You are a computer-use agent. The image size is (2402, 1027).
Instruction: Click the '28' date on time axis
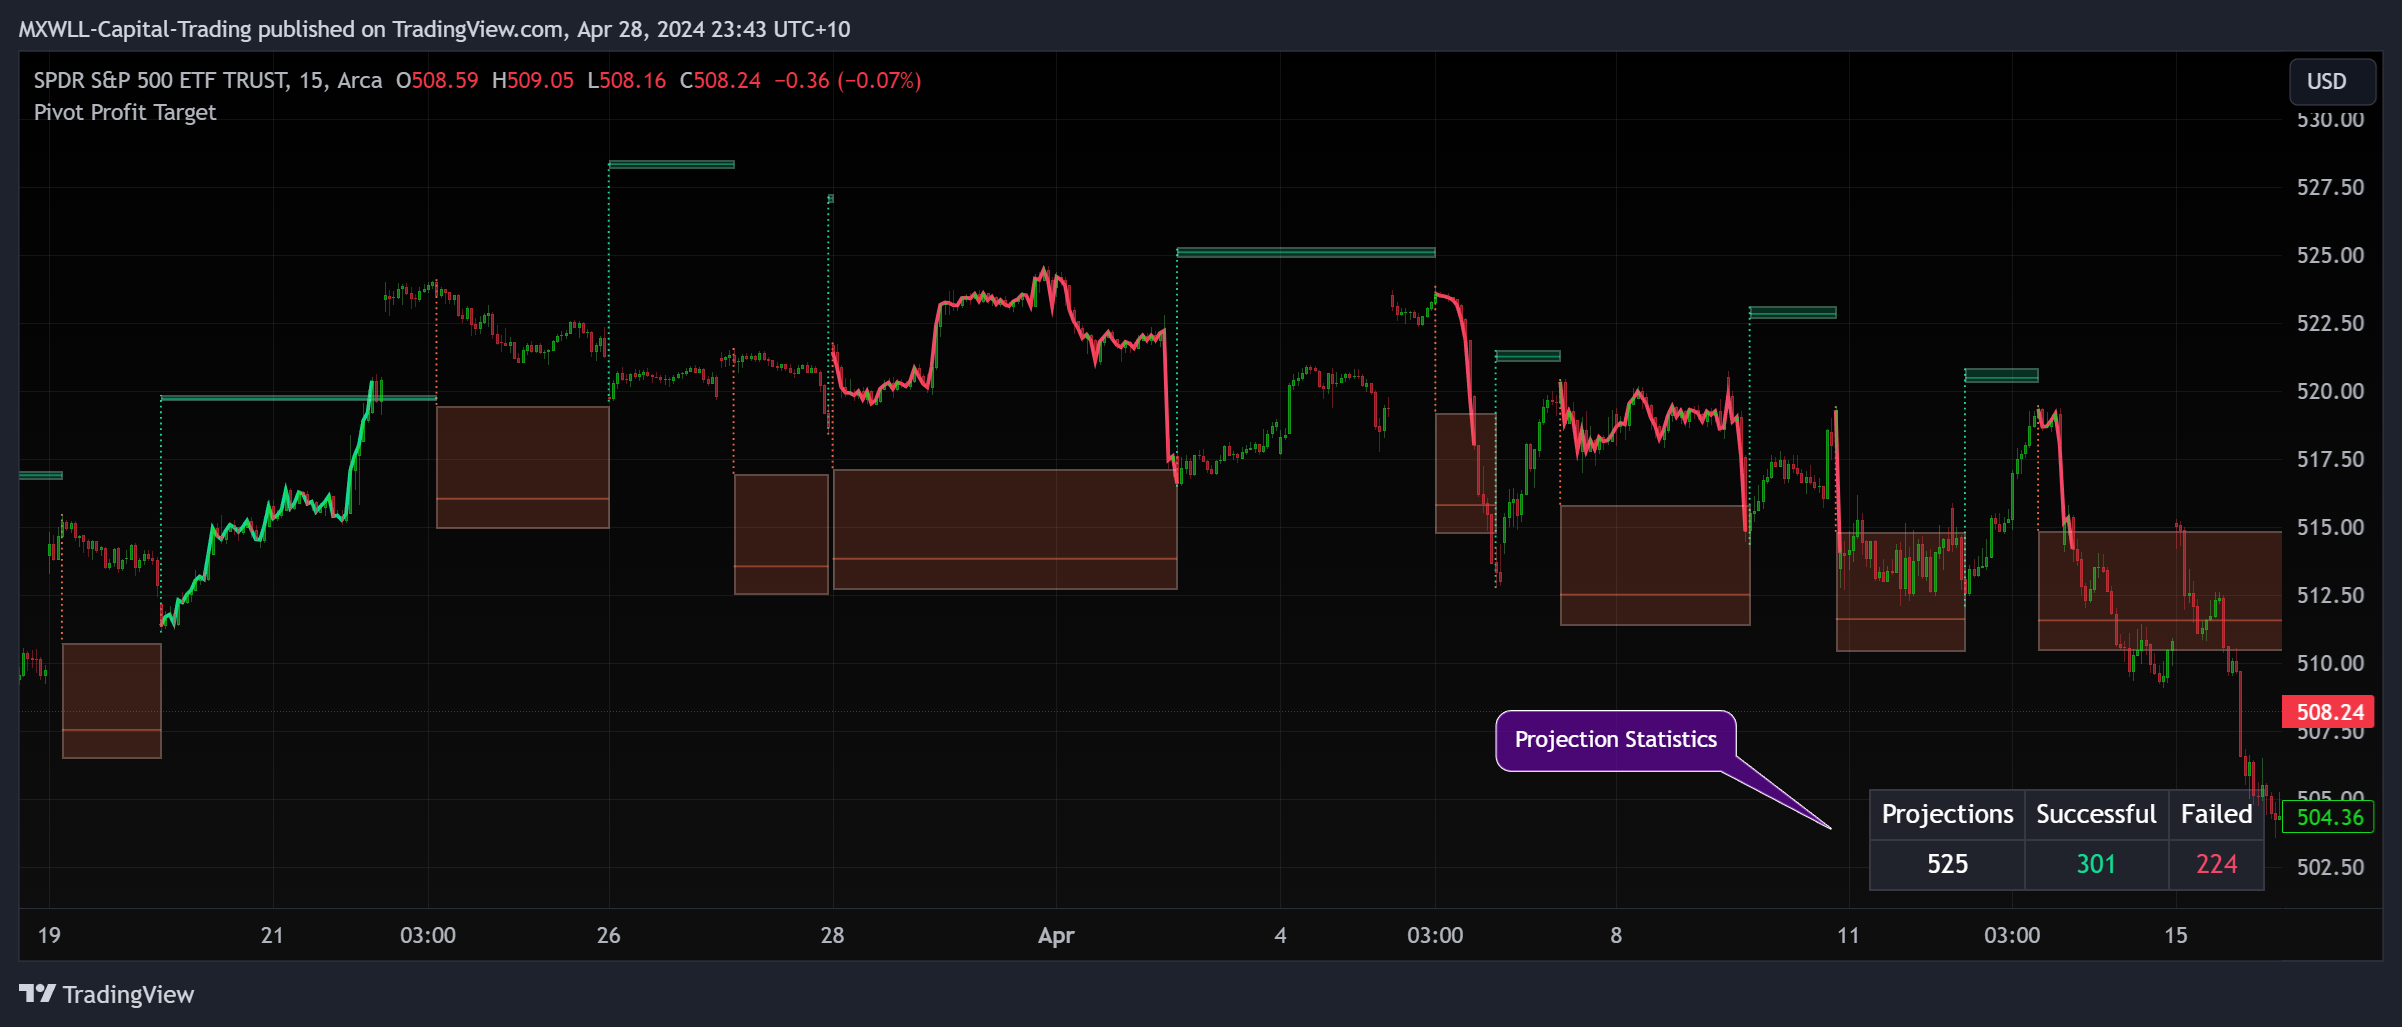[x=832, y=935]
